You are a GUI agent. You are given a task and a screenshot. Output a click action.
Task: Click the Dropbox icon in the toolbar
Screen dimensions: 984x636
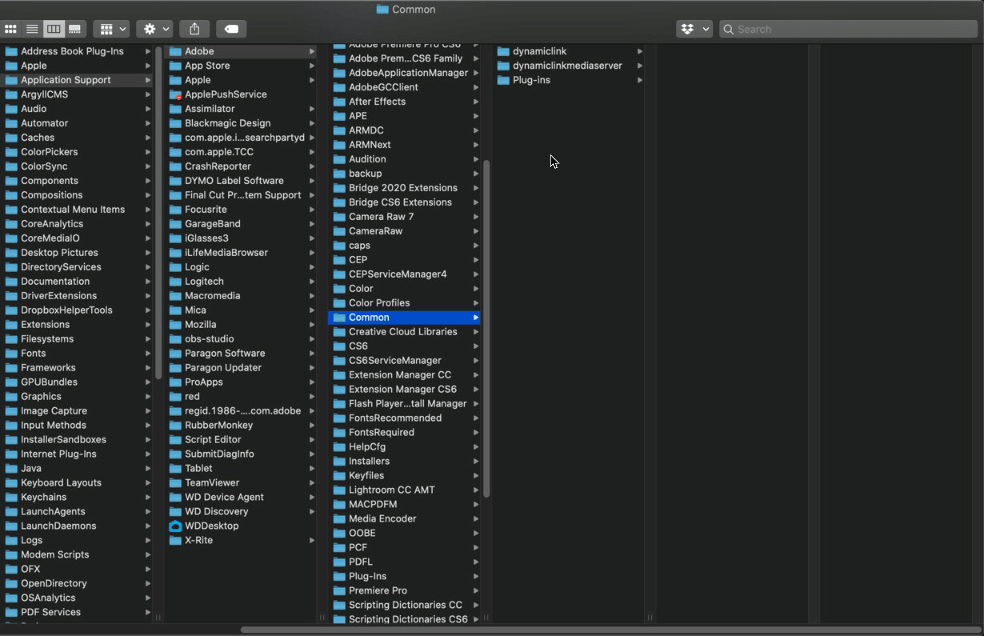[688, 28]
